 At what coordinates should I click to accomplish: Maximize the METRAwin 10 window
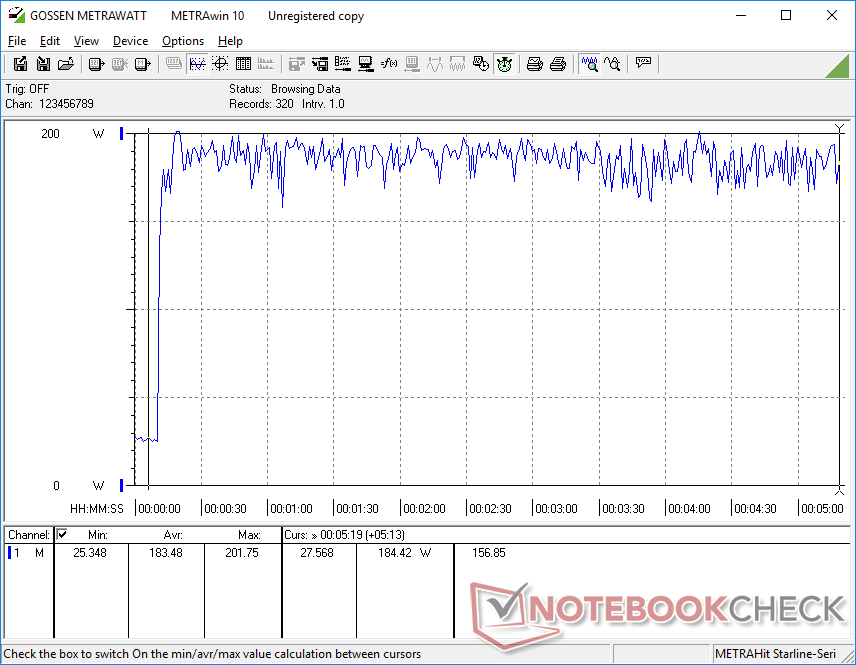point(786,15)
